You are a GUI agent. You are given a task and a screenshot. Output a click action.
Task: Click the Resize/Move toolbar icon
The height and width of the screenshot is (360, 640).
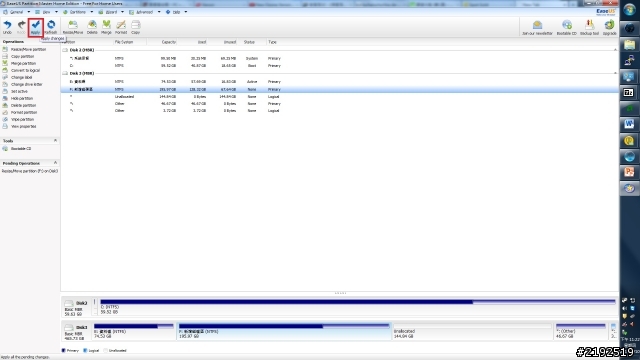coord(73,27)
